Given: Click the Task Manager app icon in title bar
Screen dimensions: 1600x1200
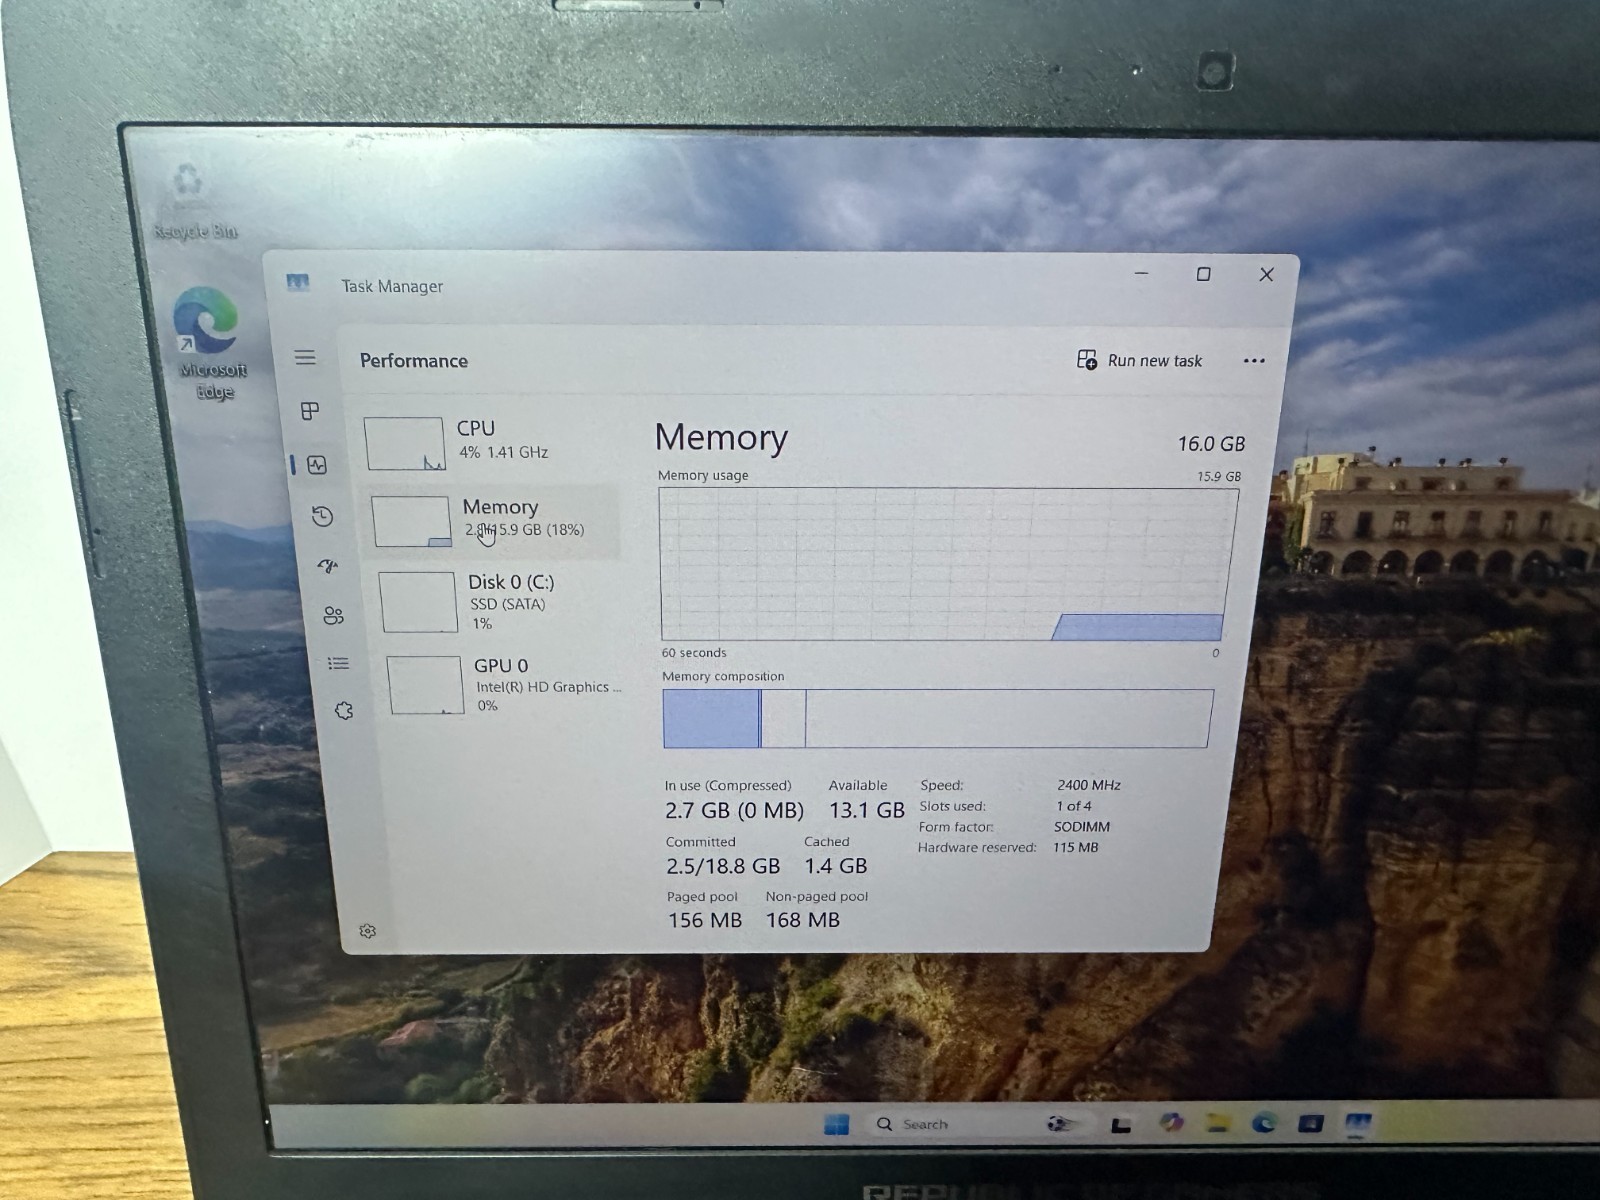Looking at the screenshot, I should pos(298,283).
